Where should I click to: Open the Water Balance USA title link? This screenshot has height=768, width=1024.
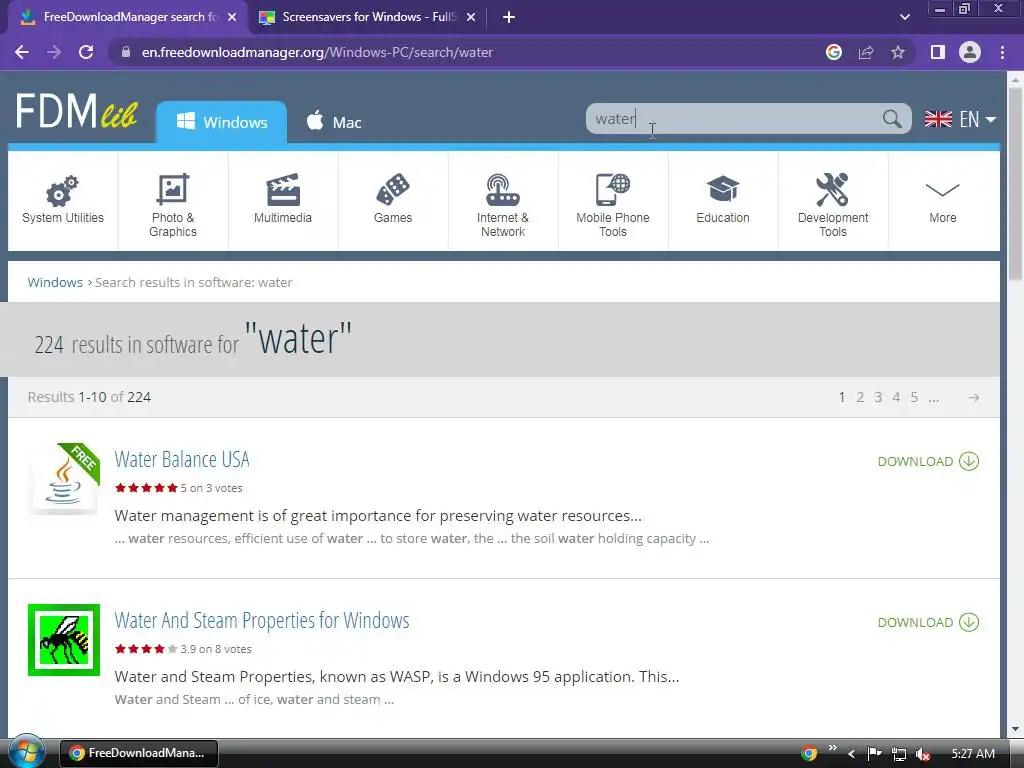coord(182,459)
